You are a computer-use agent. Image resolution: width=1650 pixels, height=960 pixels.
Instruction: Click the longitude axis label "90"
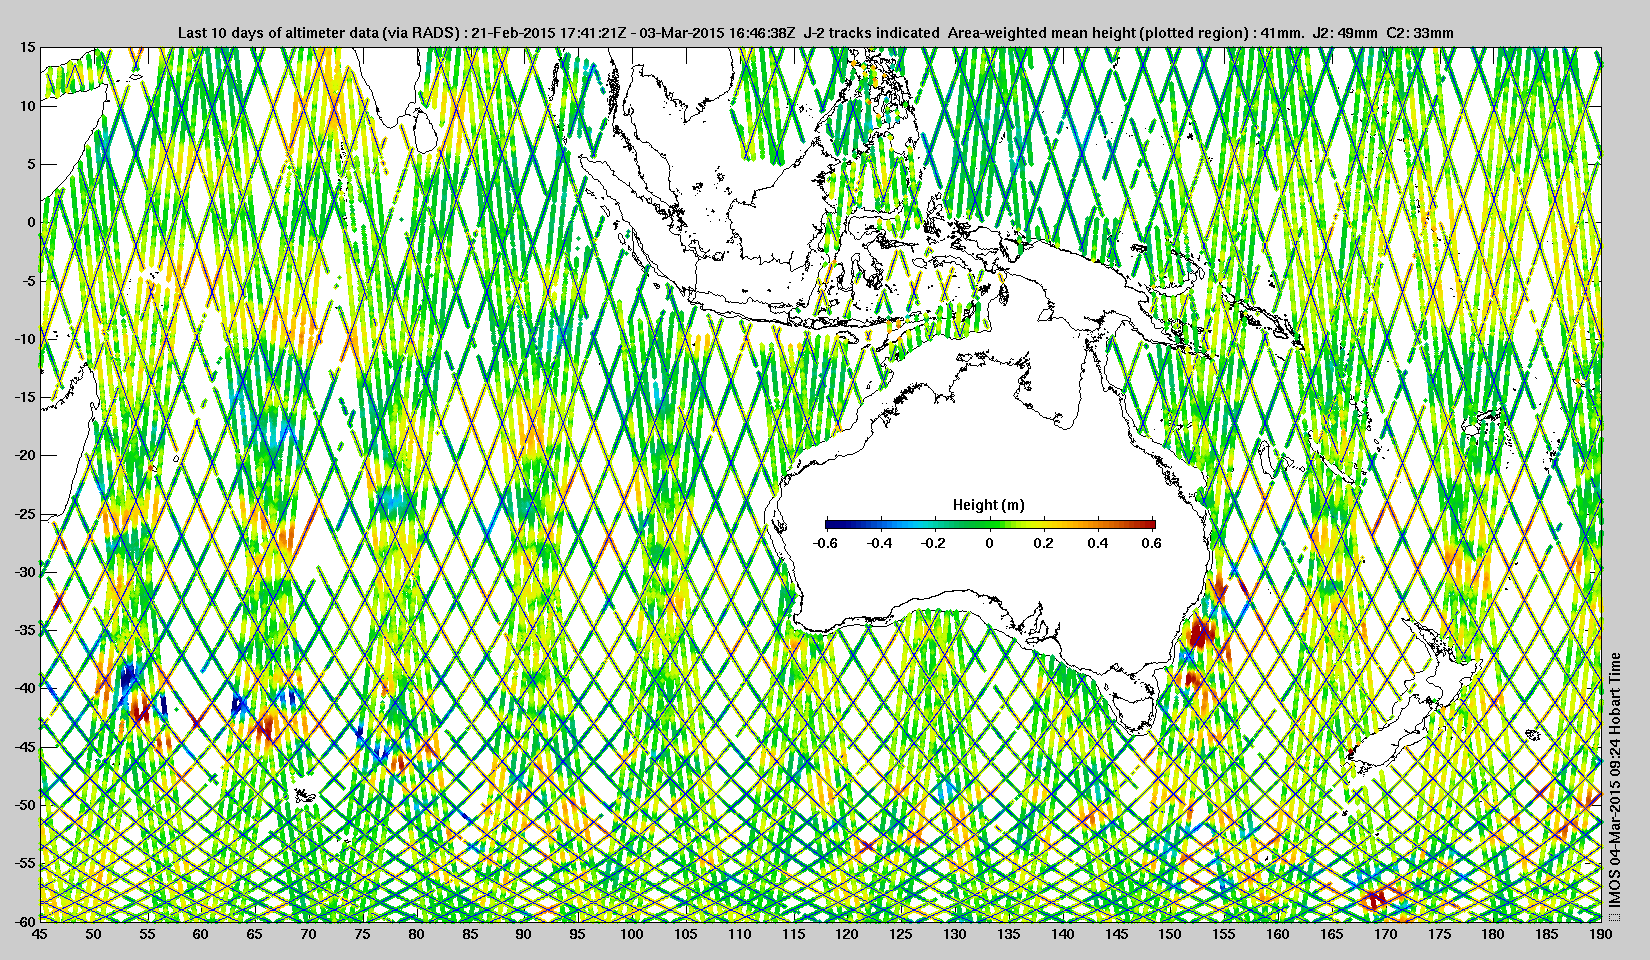pos(524,934)
